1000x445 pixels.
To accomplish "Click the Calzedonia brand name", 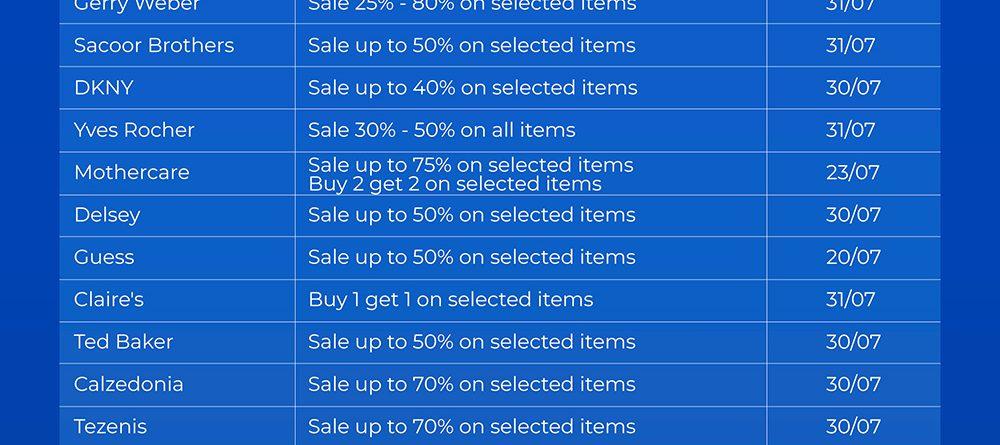I will pos(128,384).
